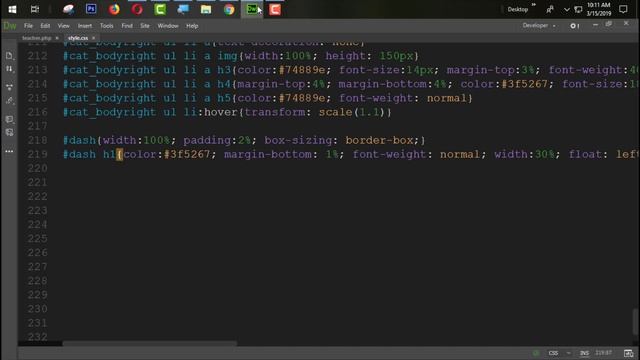Image resolution: width=640 pixels, height=360 pixels.
Task: Open the CSS language mode dropdown
Action: pos(559,353)
